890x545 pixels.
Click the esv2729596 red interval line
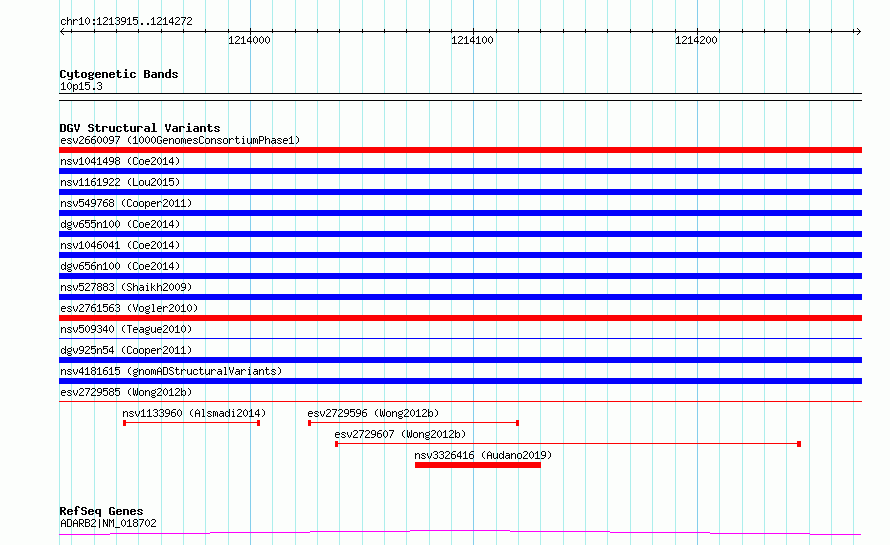[x=414, y=423]
